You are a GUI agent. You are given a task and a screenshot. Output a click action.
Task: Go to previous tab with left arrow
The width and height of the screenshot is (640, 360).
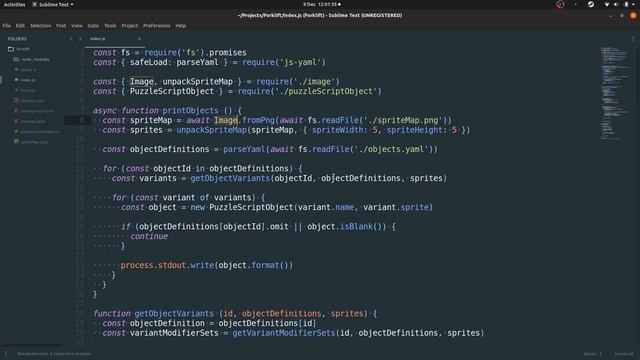pos(71,39)
